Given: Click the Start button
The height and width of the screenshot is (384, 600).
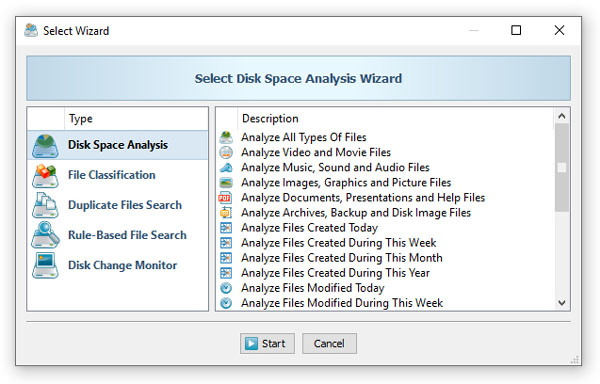Looking at the screenshot, I should pos(267,343).
